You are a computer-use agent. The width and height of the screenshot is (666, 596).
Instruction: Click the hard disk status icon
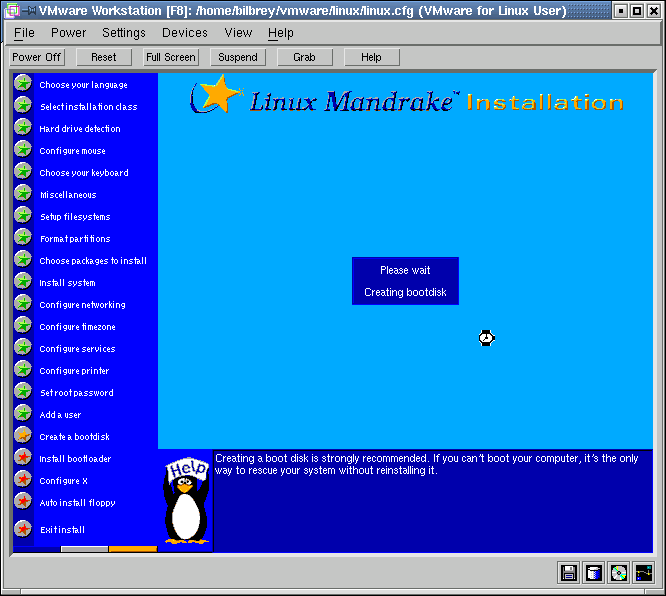[x=594, y=573]
